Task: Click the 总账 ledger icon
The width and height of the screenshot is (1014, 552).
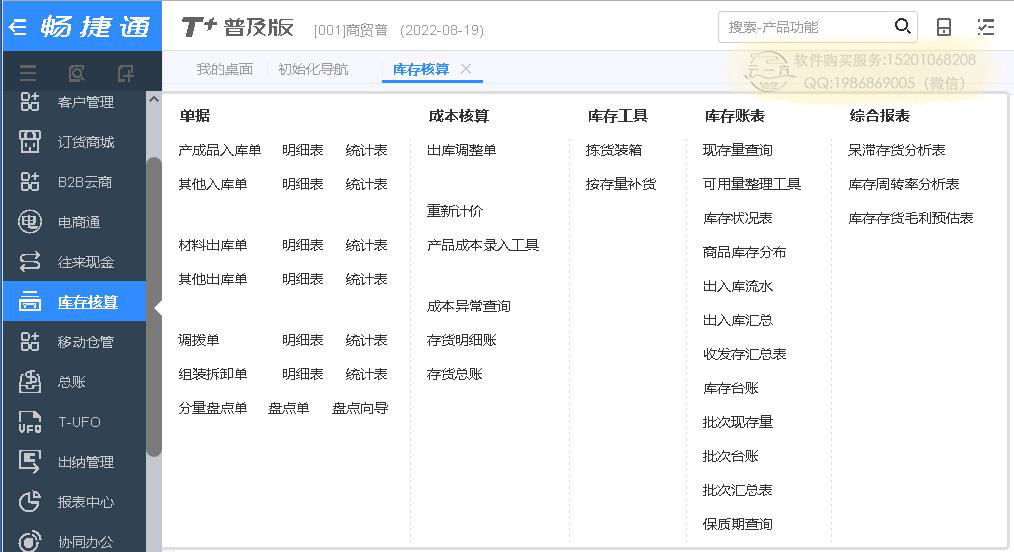Action: pyautogui.click(x=30, y=381)
